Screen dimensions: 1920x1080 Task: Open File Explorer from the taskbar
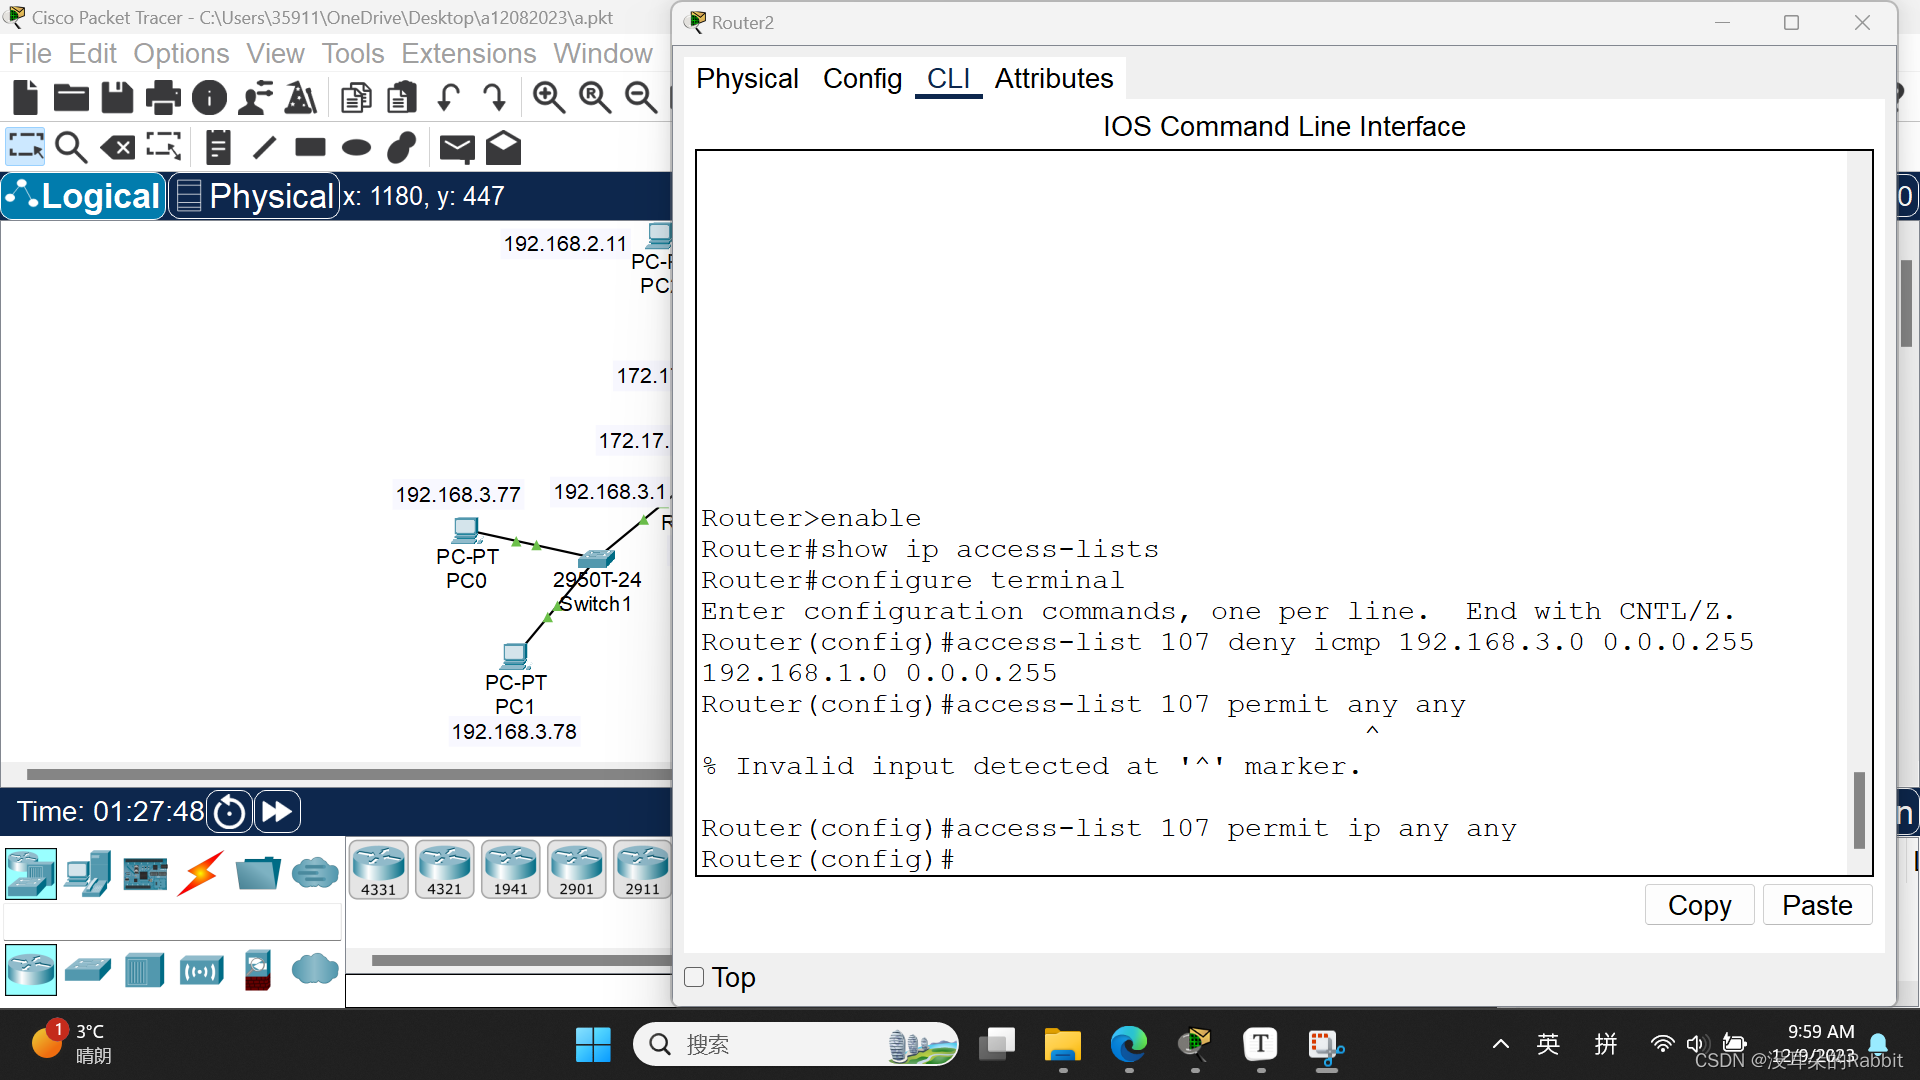coord(1062,1045)
